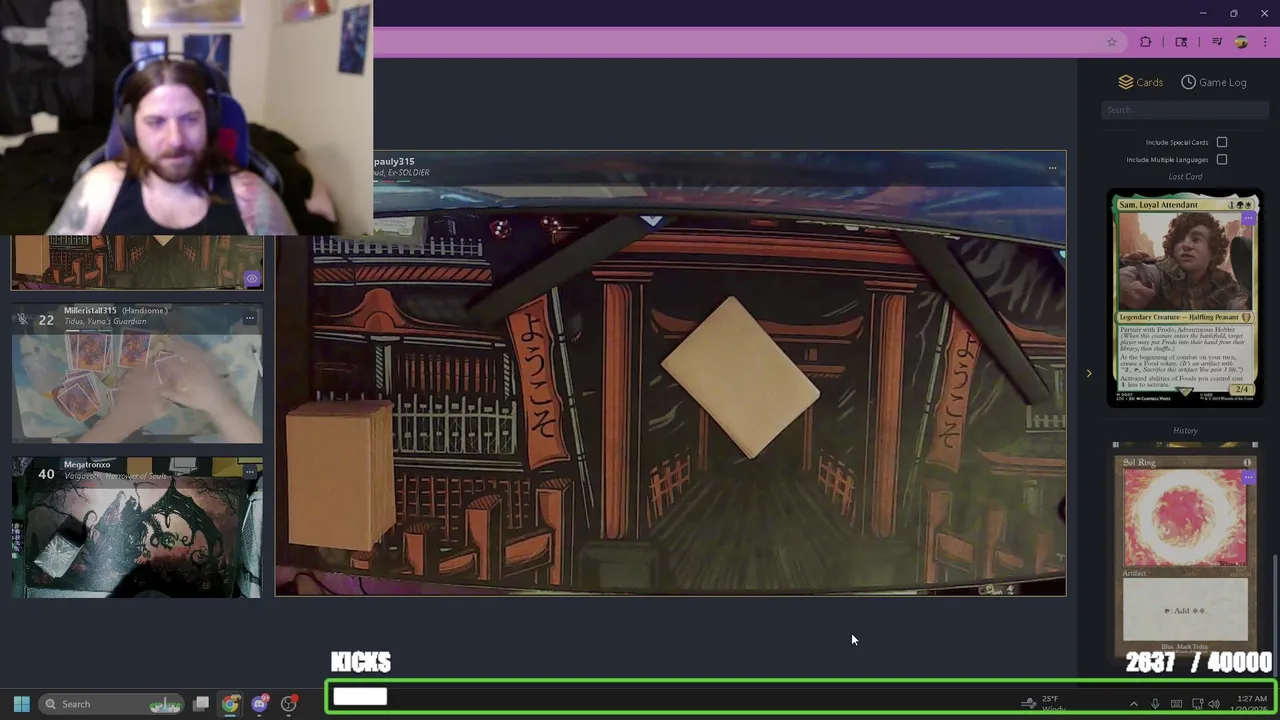Click Milleristall315's muted microphone icon
The width and height of the screenshot is (1280, 720).
click(22, 319)
